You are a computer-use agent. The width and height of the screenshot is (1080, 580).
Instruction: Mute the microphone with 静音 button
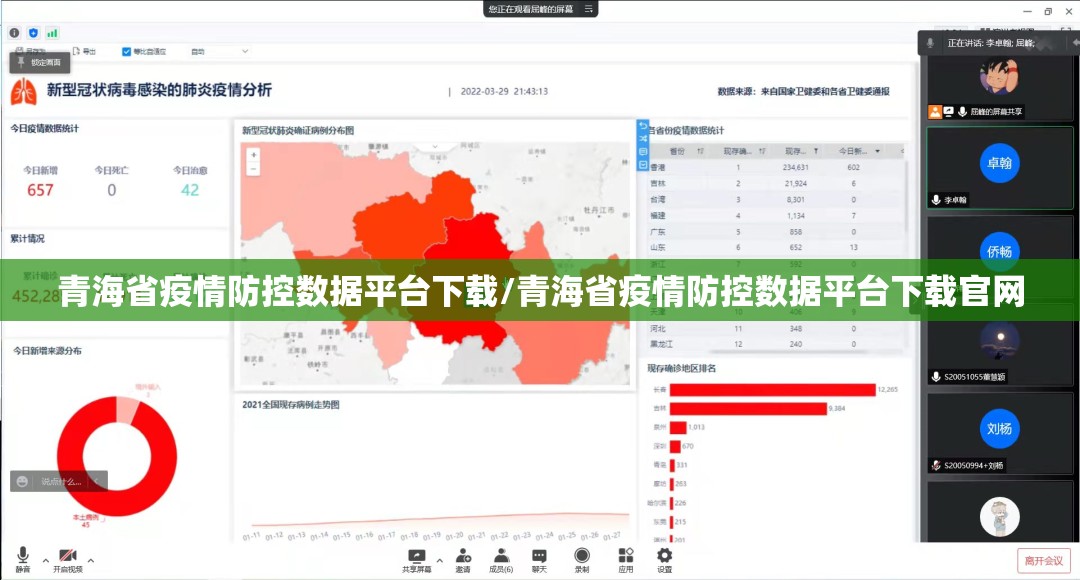point(22,558)
